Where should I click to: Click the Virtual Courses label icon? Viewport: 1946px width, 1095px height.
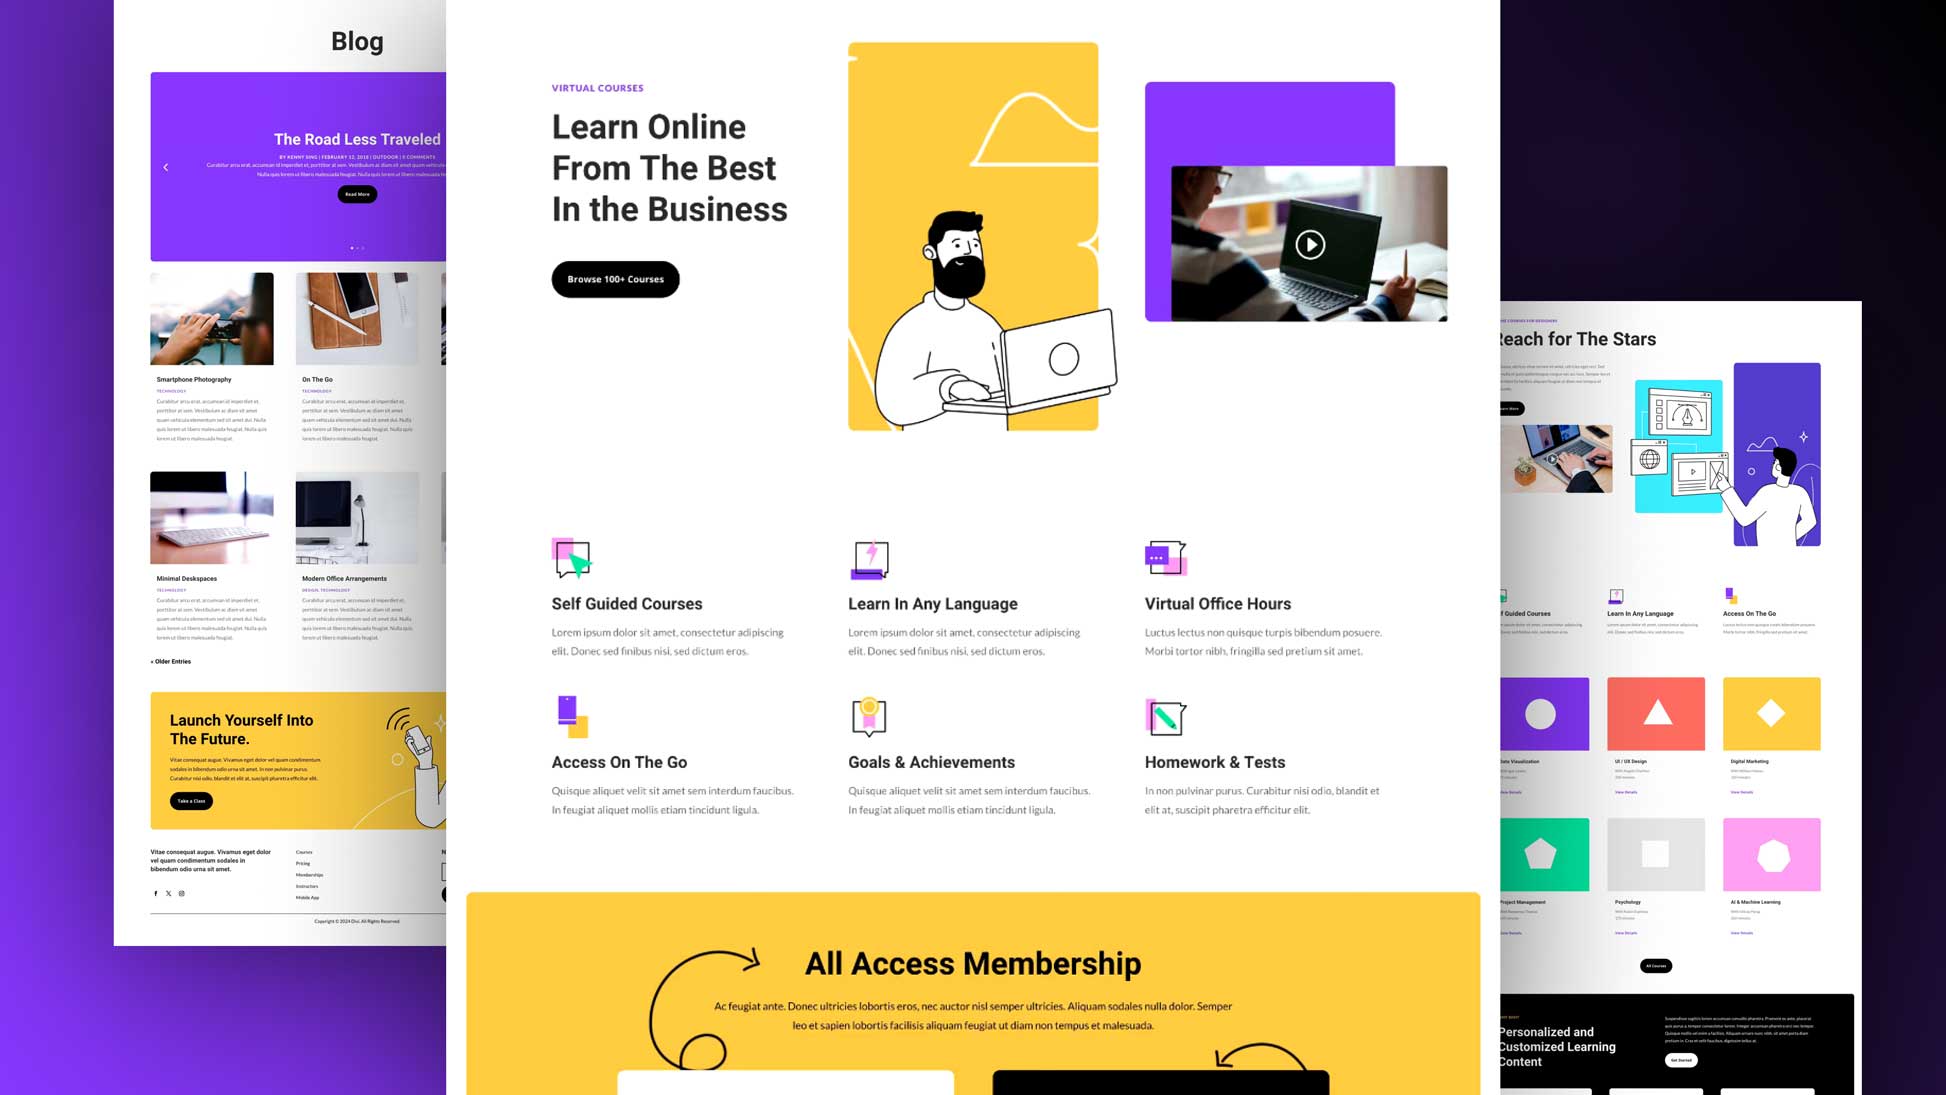(597, 87)
